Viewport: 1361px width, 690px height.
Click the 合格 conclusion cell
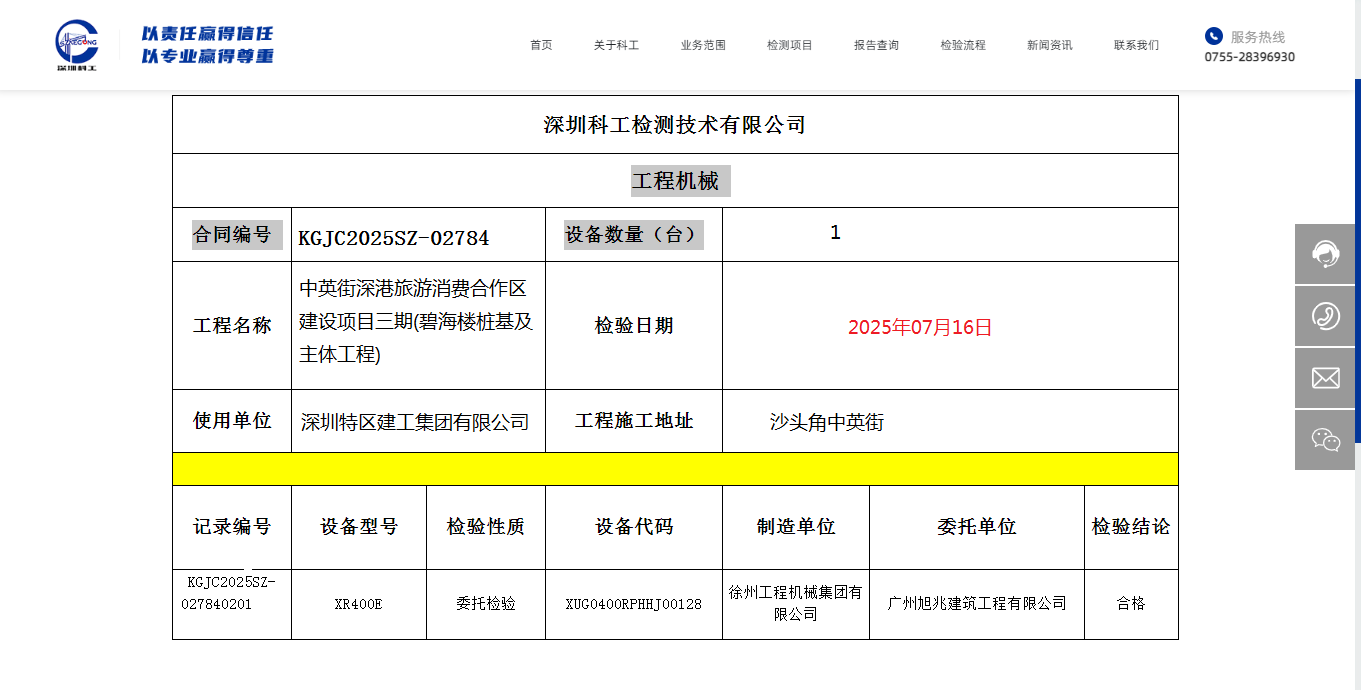[1131, 604]
